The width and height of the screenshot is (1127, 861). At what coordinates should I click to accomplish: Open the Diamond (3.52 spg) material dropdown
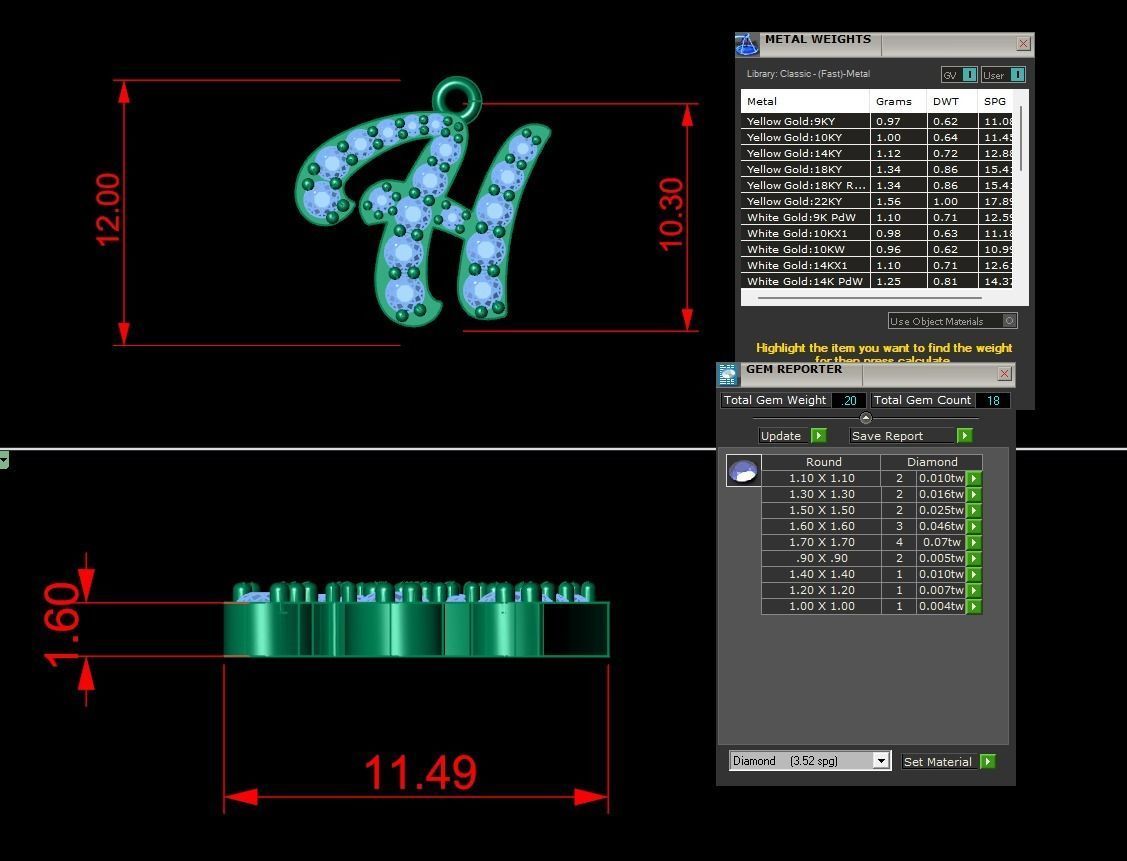[881, 761]
